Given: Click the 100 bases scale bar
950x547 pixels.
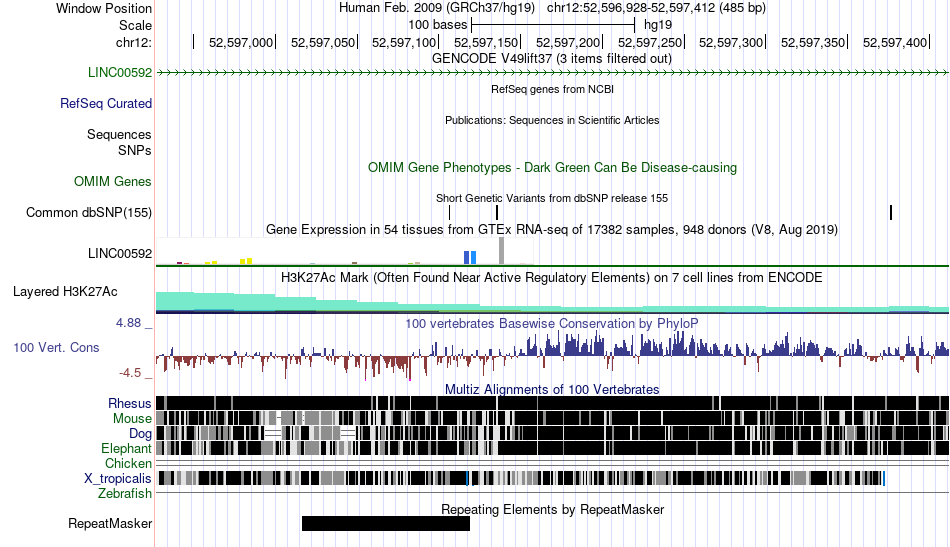Looking at the screenshot, I should point(553,25).
